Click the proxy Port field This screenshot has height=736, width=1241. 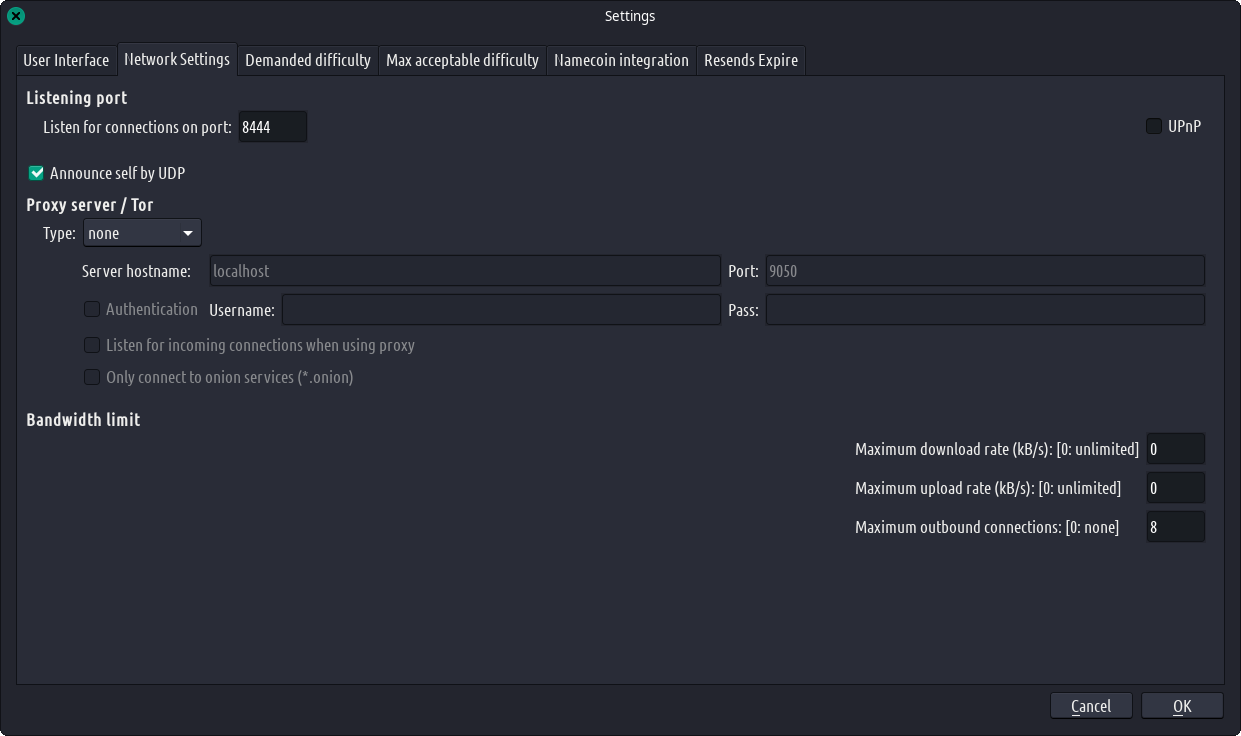click(x=984, y=271)
